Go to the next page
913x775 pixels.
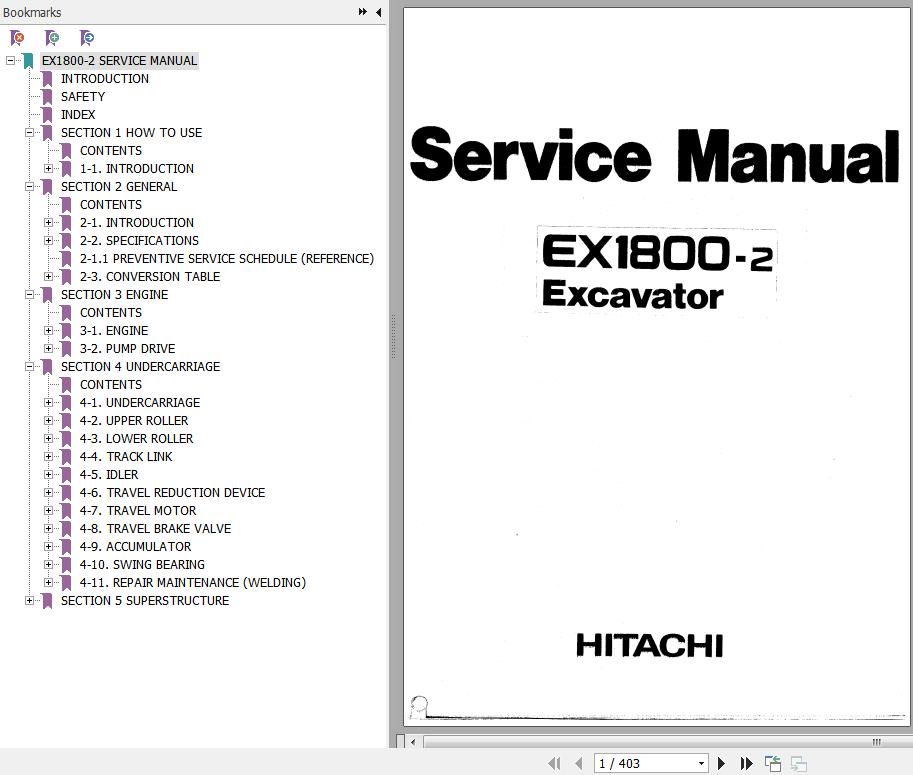click(x=721, y=763)
